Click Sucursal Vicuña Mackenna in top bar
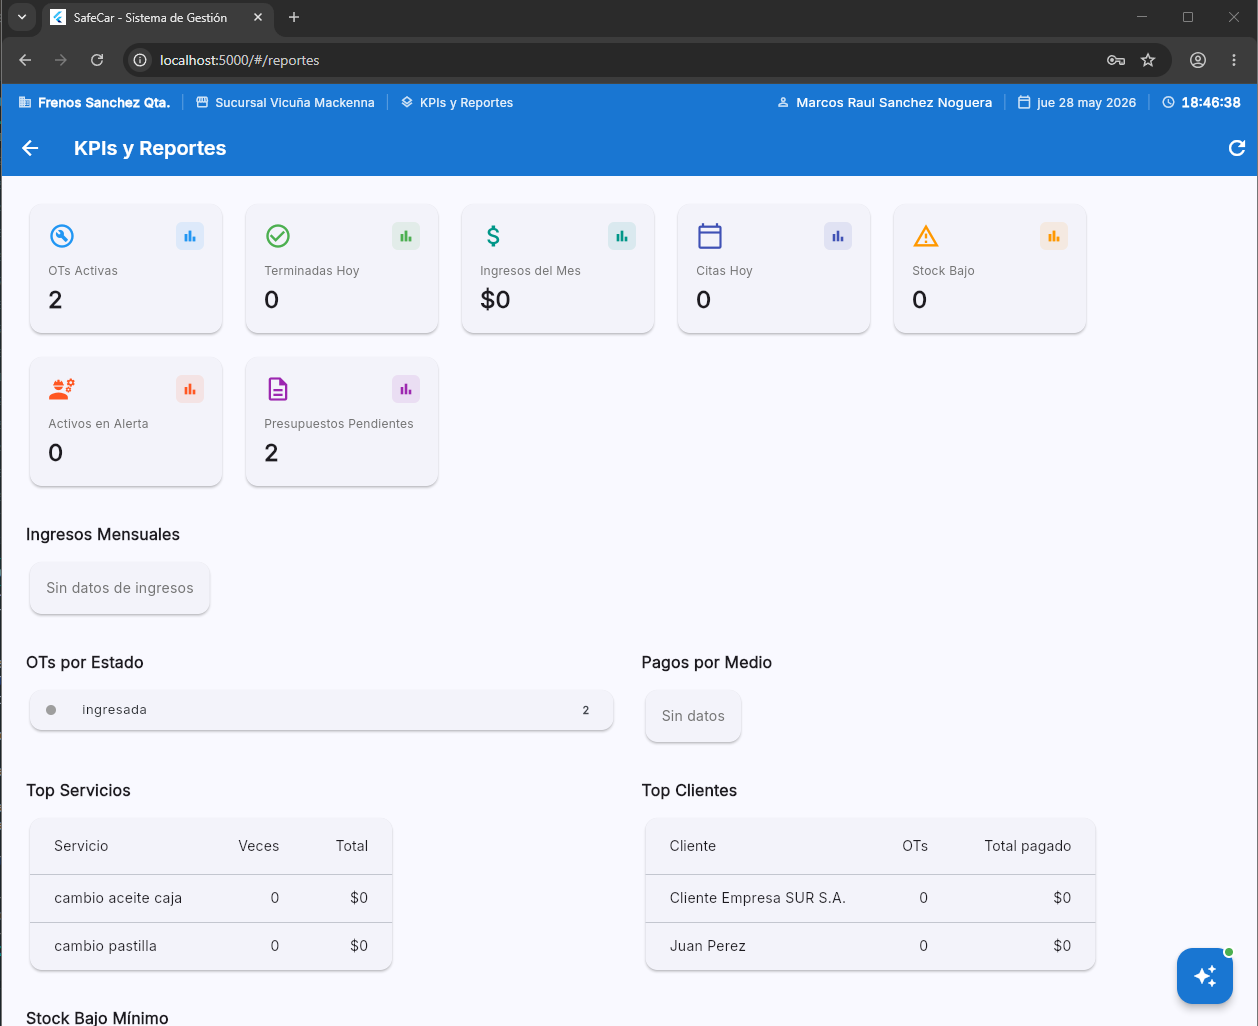The width and height of the screenshot is (1258, 1026). [295, 102]
